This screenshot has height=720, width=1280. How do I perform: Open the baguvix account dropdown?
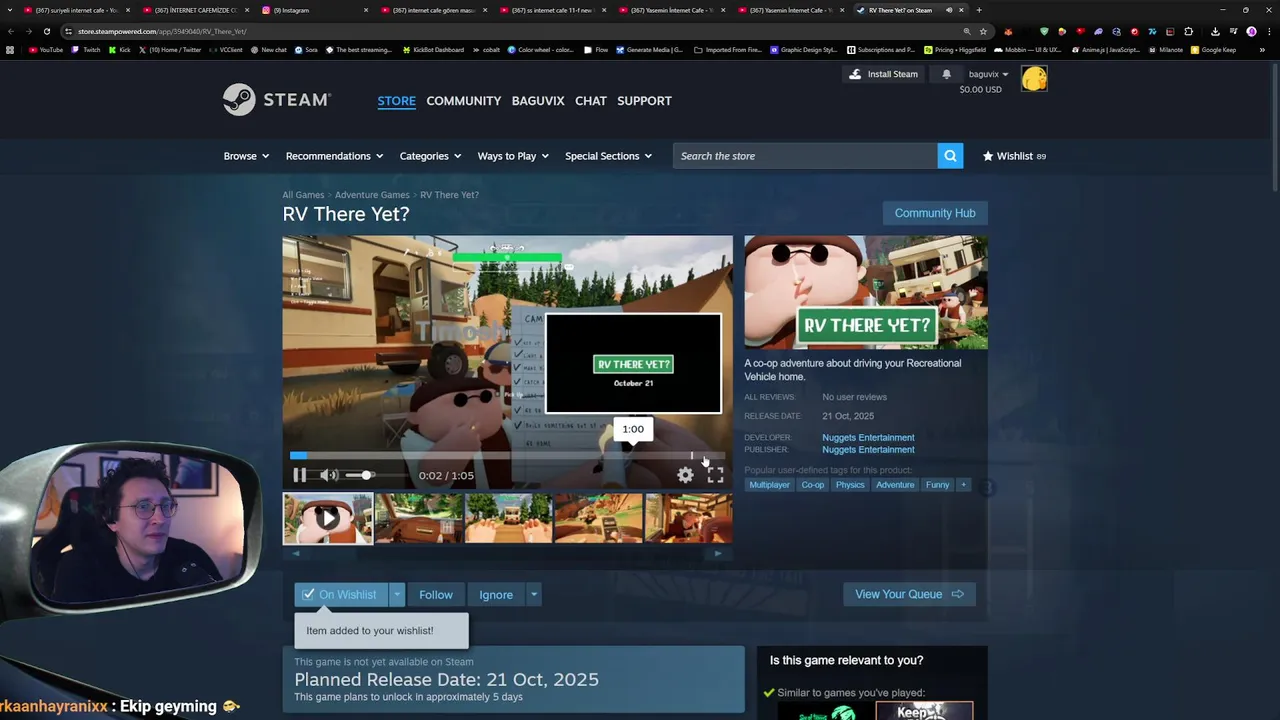point(989,74)
